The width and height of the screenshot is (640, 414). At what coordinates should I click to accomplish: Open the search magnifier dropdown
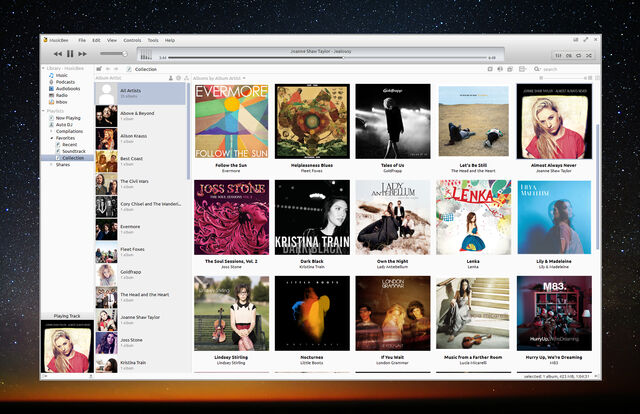537,69
